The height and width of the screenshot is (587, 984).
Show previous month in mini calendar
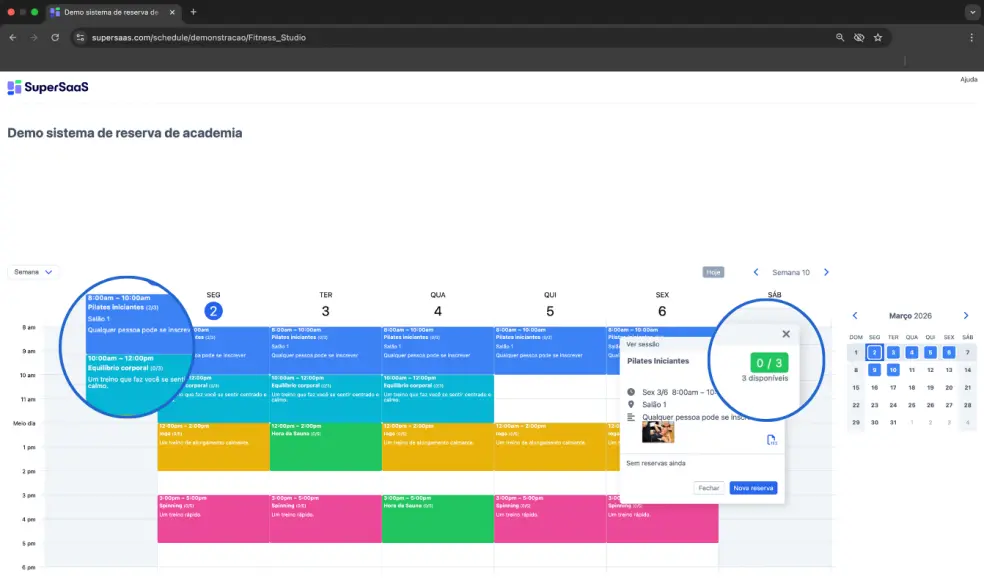click(x=855, y=315)
